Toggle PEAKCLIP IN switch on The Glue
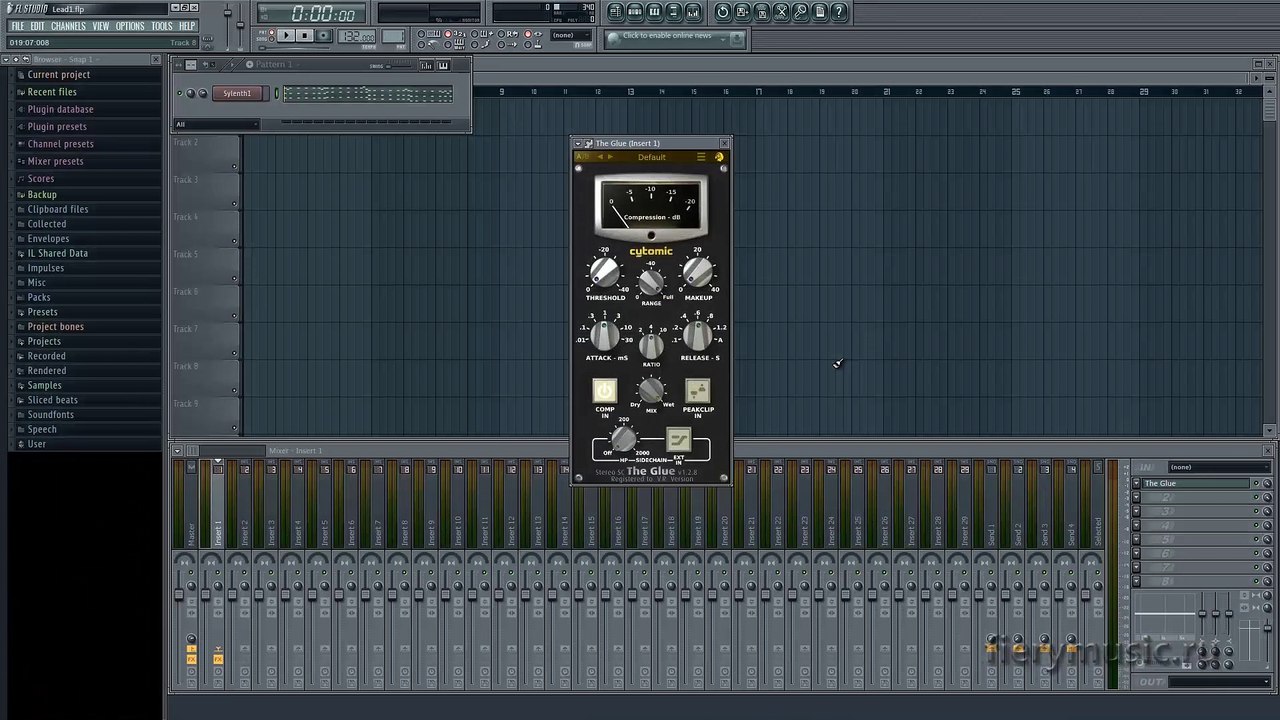The width and height of the screenshot is (1280, 720). pyautogui.click(x=698, y=390)
